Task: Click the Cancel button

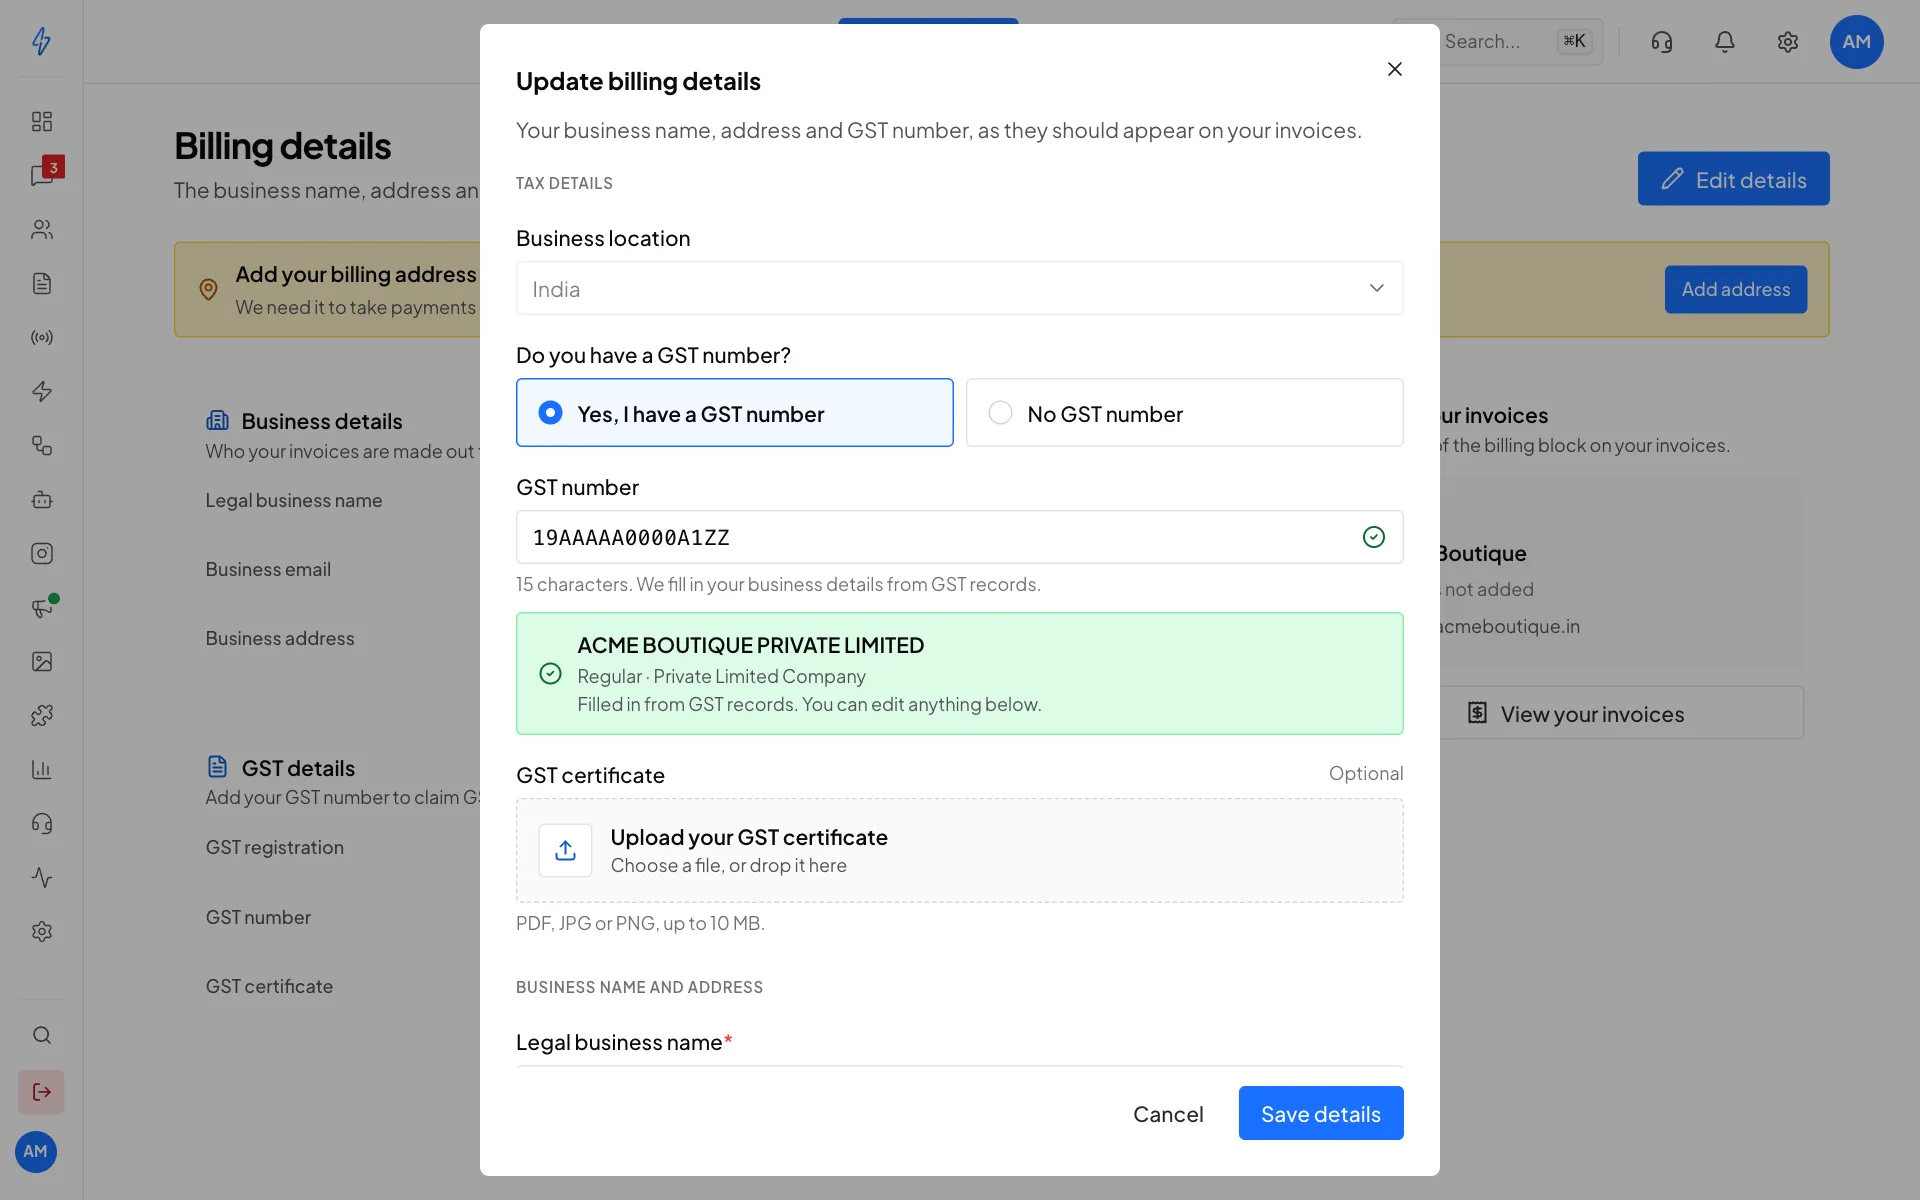Action: click(1168, 1113)
